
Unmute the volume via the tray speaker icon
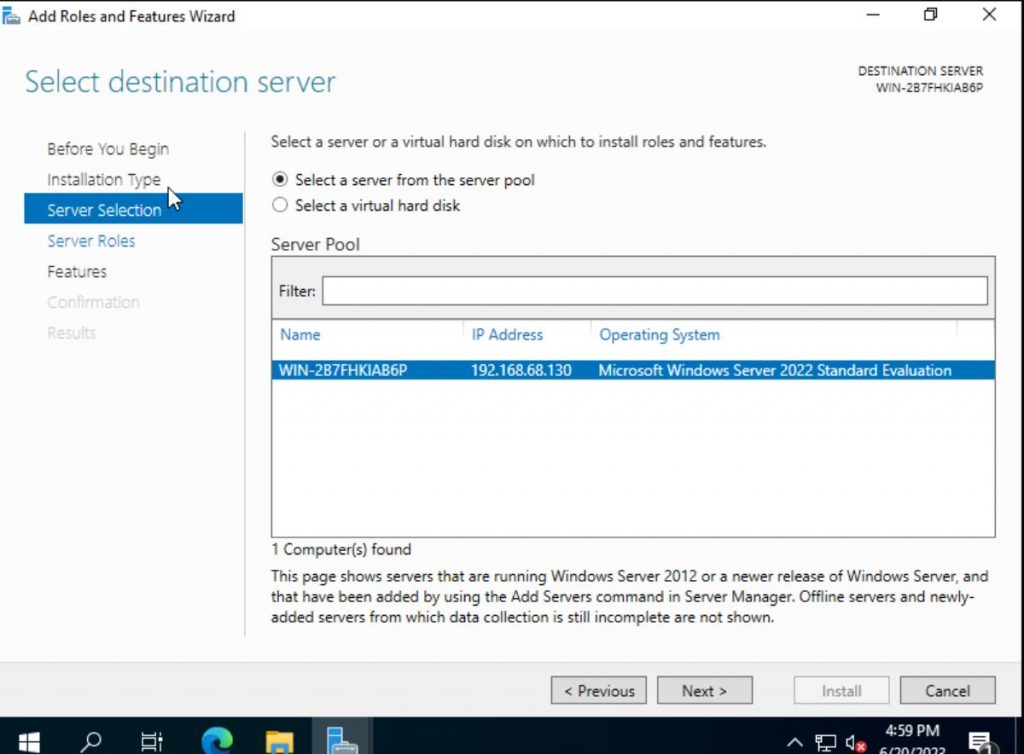(855, 742)
